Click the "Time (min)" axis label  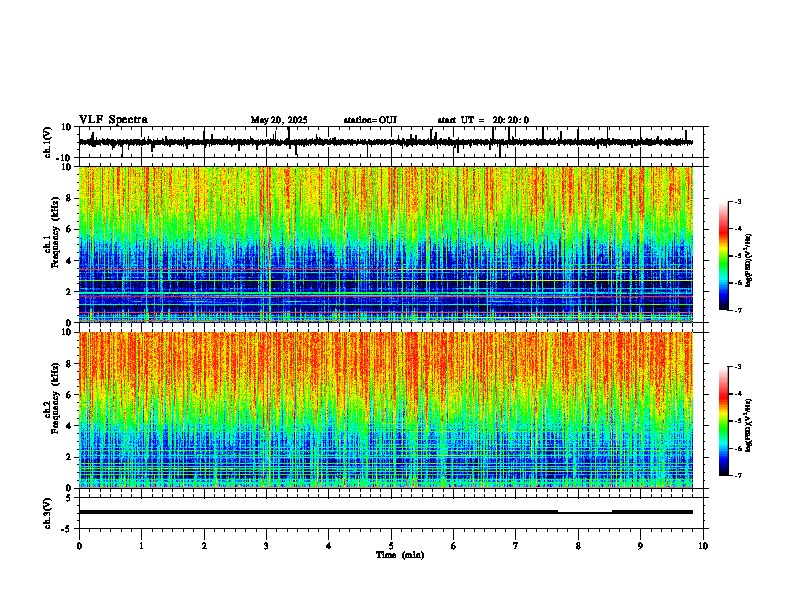tap(400, 555)
